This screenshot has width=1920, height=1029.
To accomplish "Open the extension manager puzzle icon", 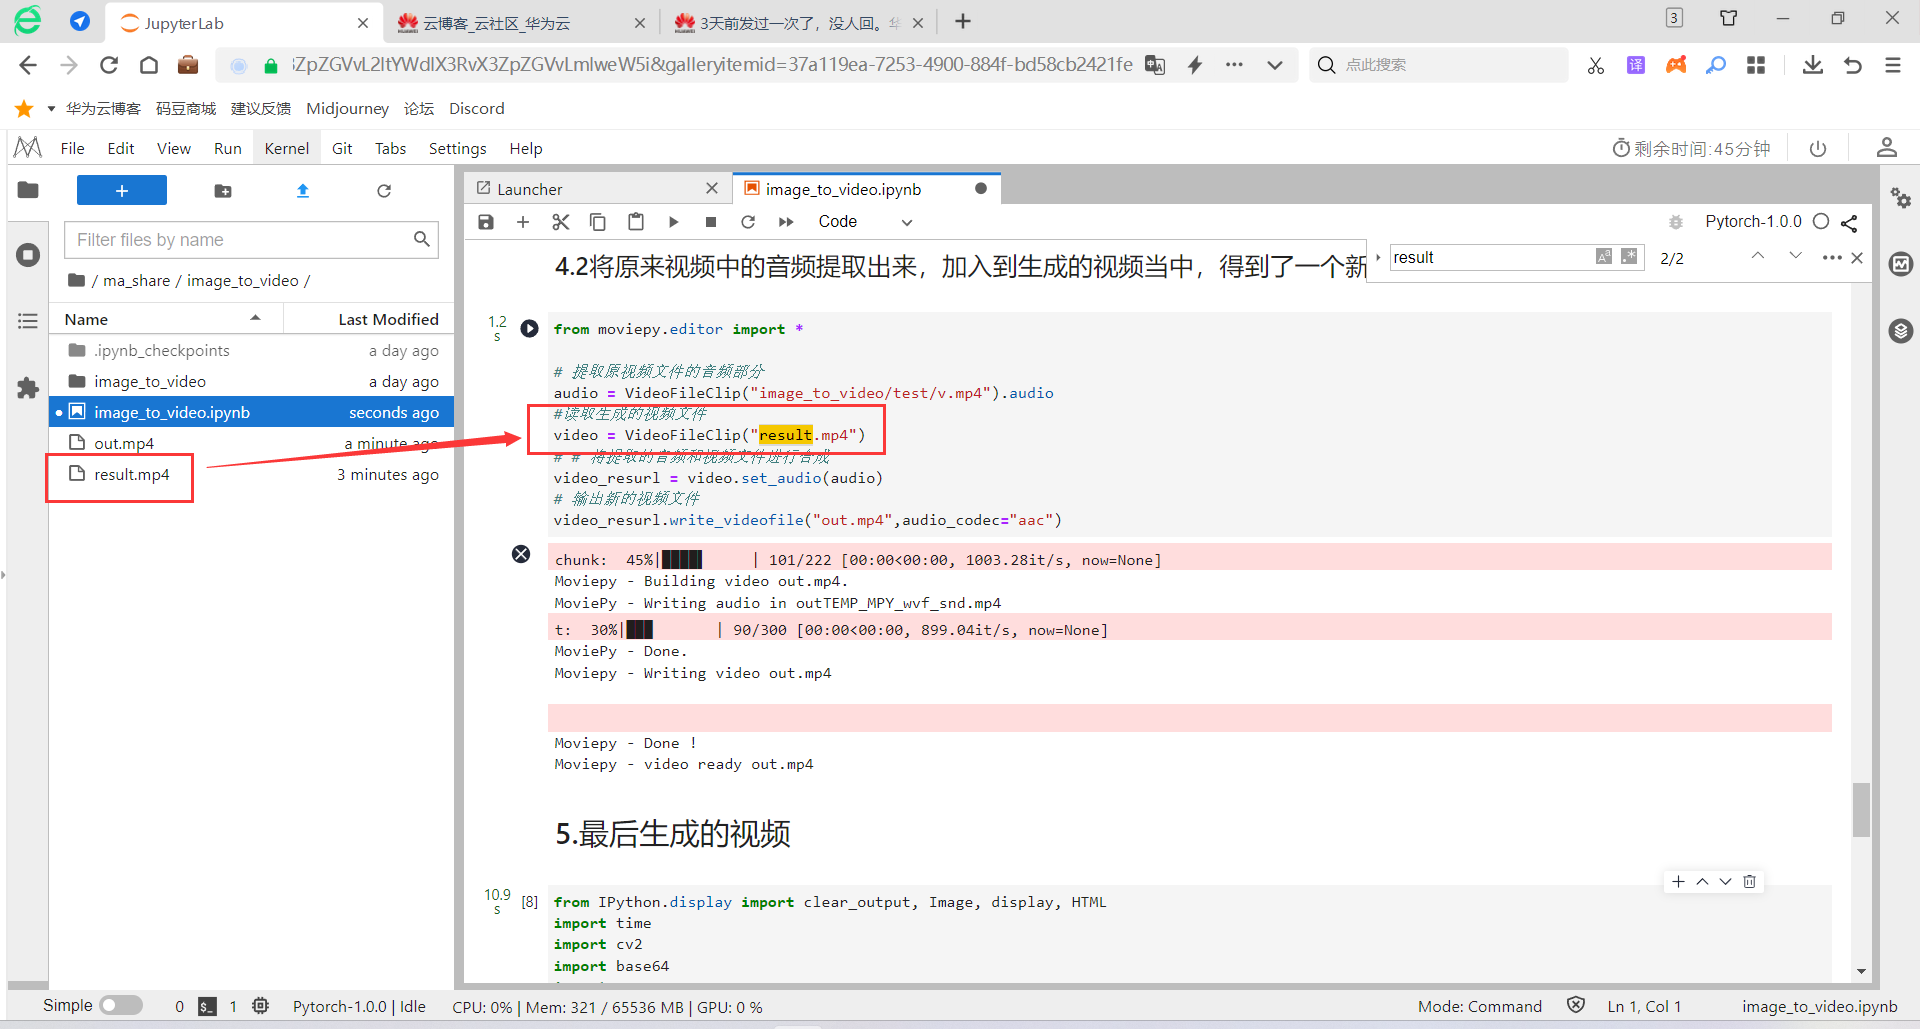I will click(28, 388).
